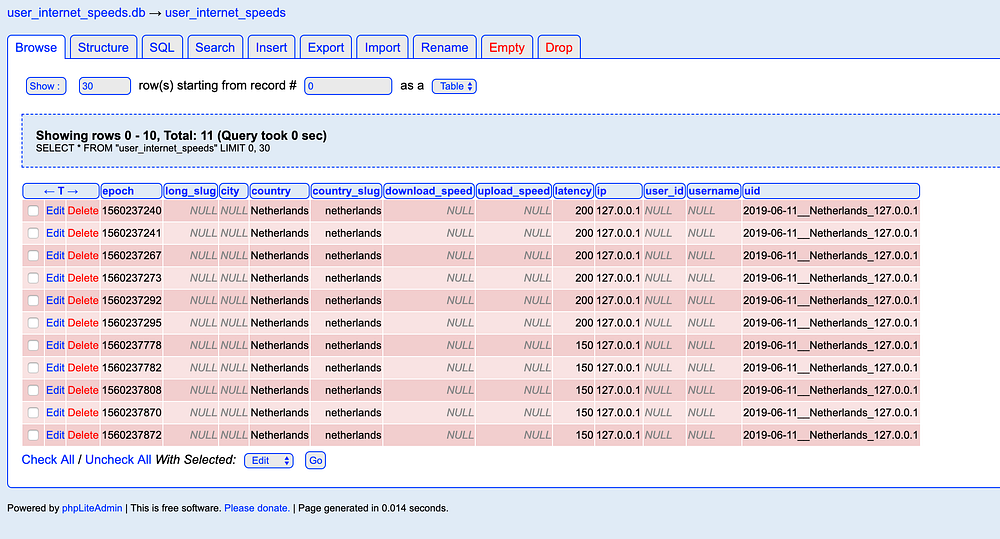Tick the checkbox for row 1560237808

[33, 390]
